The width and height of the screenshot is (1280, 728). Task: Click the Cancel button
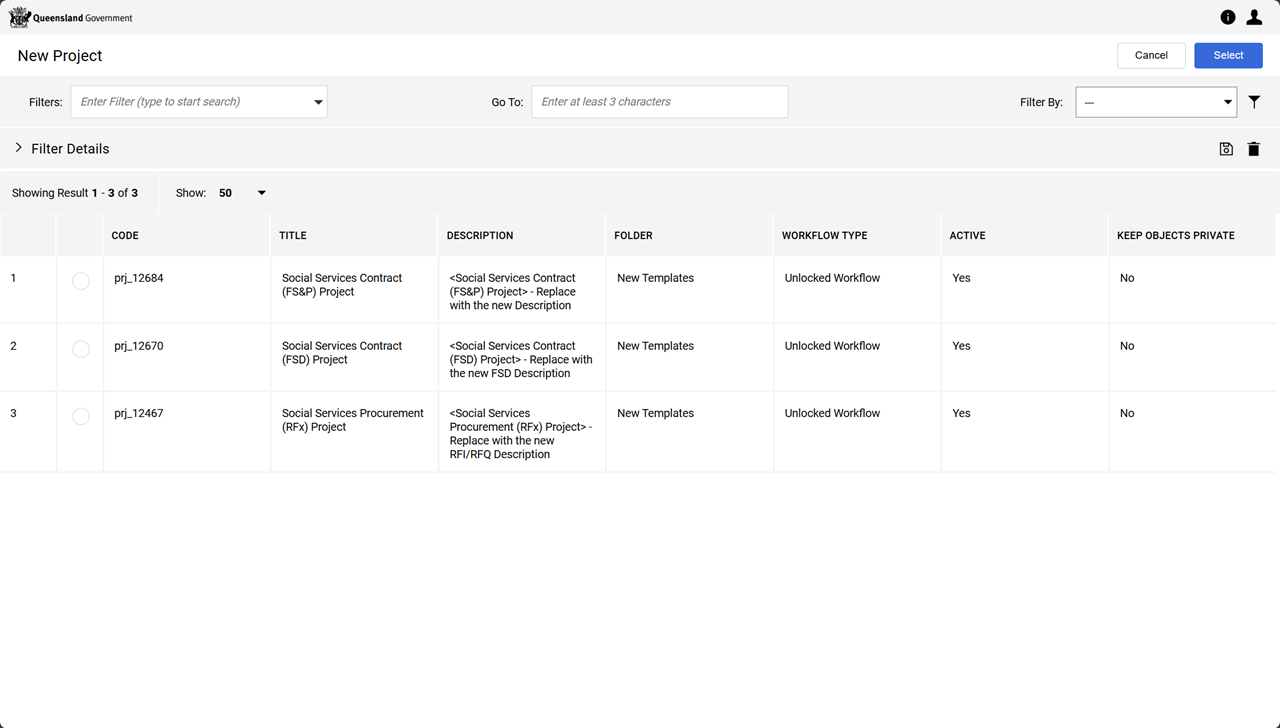[x=1151, y=56]
